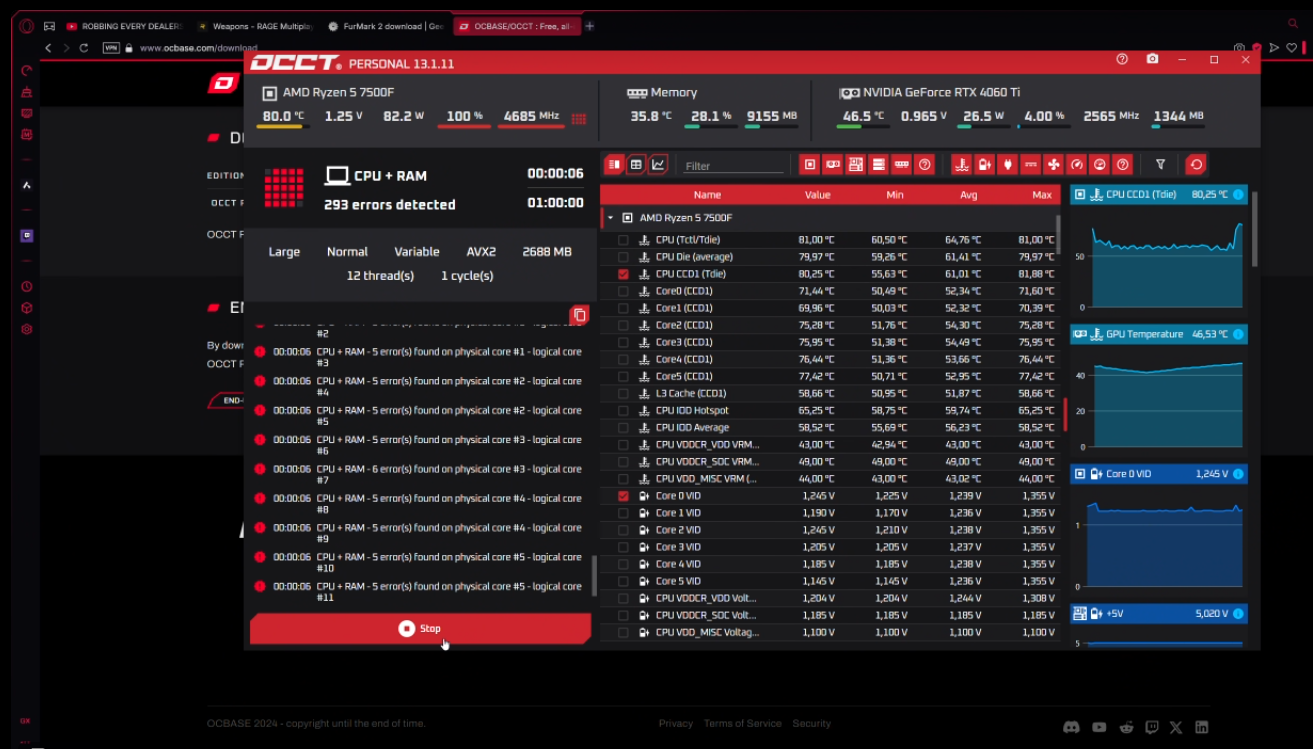Screen dimensions: 1313x749
Task: Show usage gauge sensors
Action: [1077, 164]
